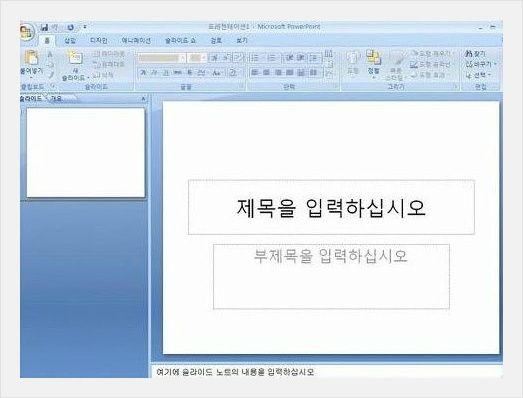Click the Convert to SmartArt icon
This screenshot has height=398, width=523.
[x=329, y=75]
